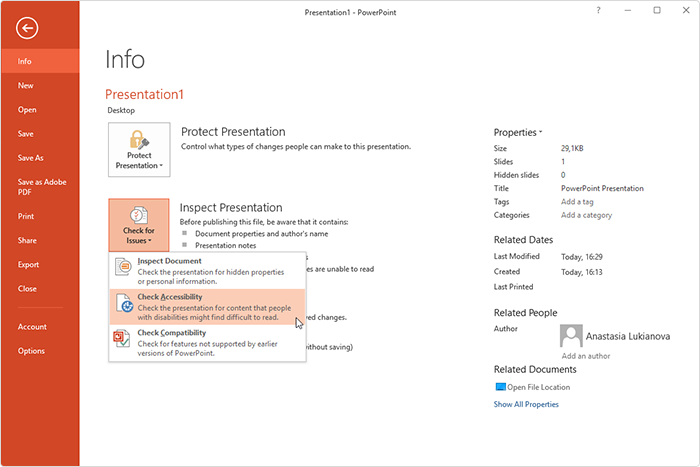Click the author avatar of Anastasia Lukianova
Screen dimensions: 700x467
click(571, 336)
